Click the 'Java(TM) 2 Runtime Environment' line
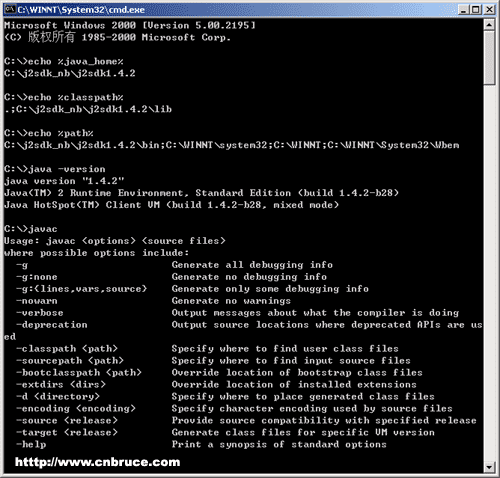Viewport: 500px width, 478px height. pos(201,193)
